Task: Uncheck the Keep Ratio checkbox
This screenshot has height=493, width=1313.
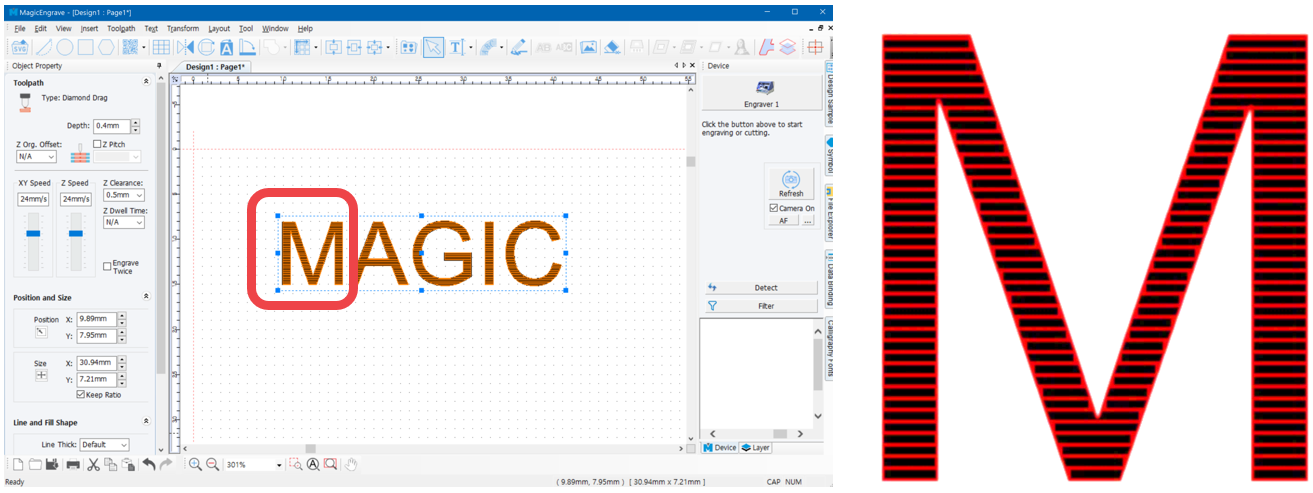Action: point(80,394)
